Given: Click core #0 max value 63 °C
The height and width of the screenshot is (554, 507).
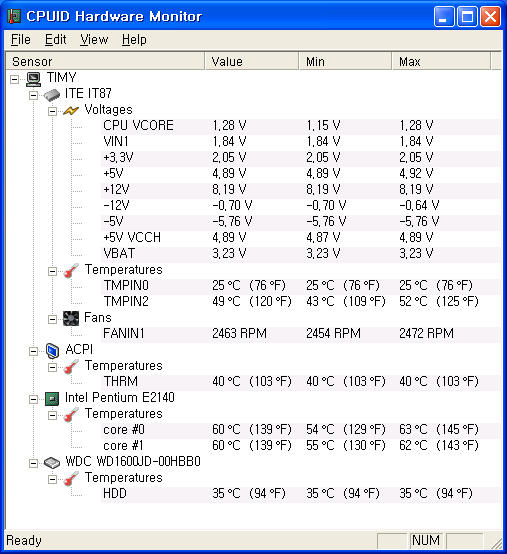Looking at the screenshot, I should (x=438, y=430).
